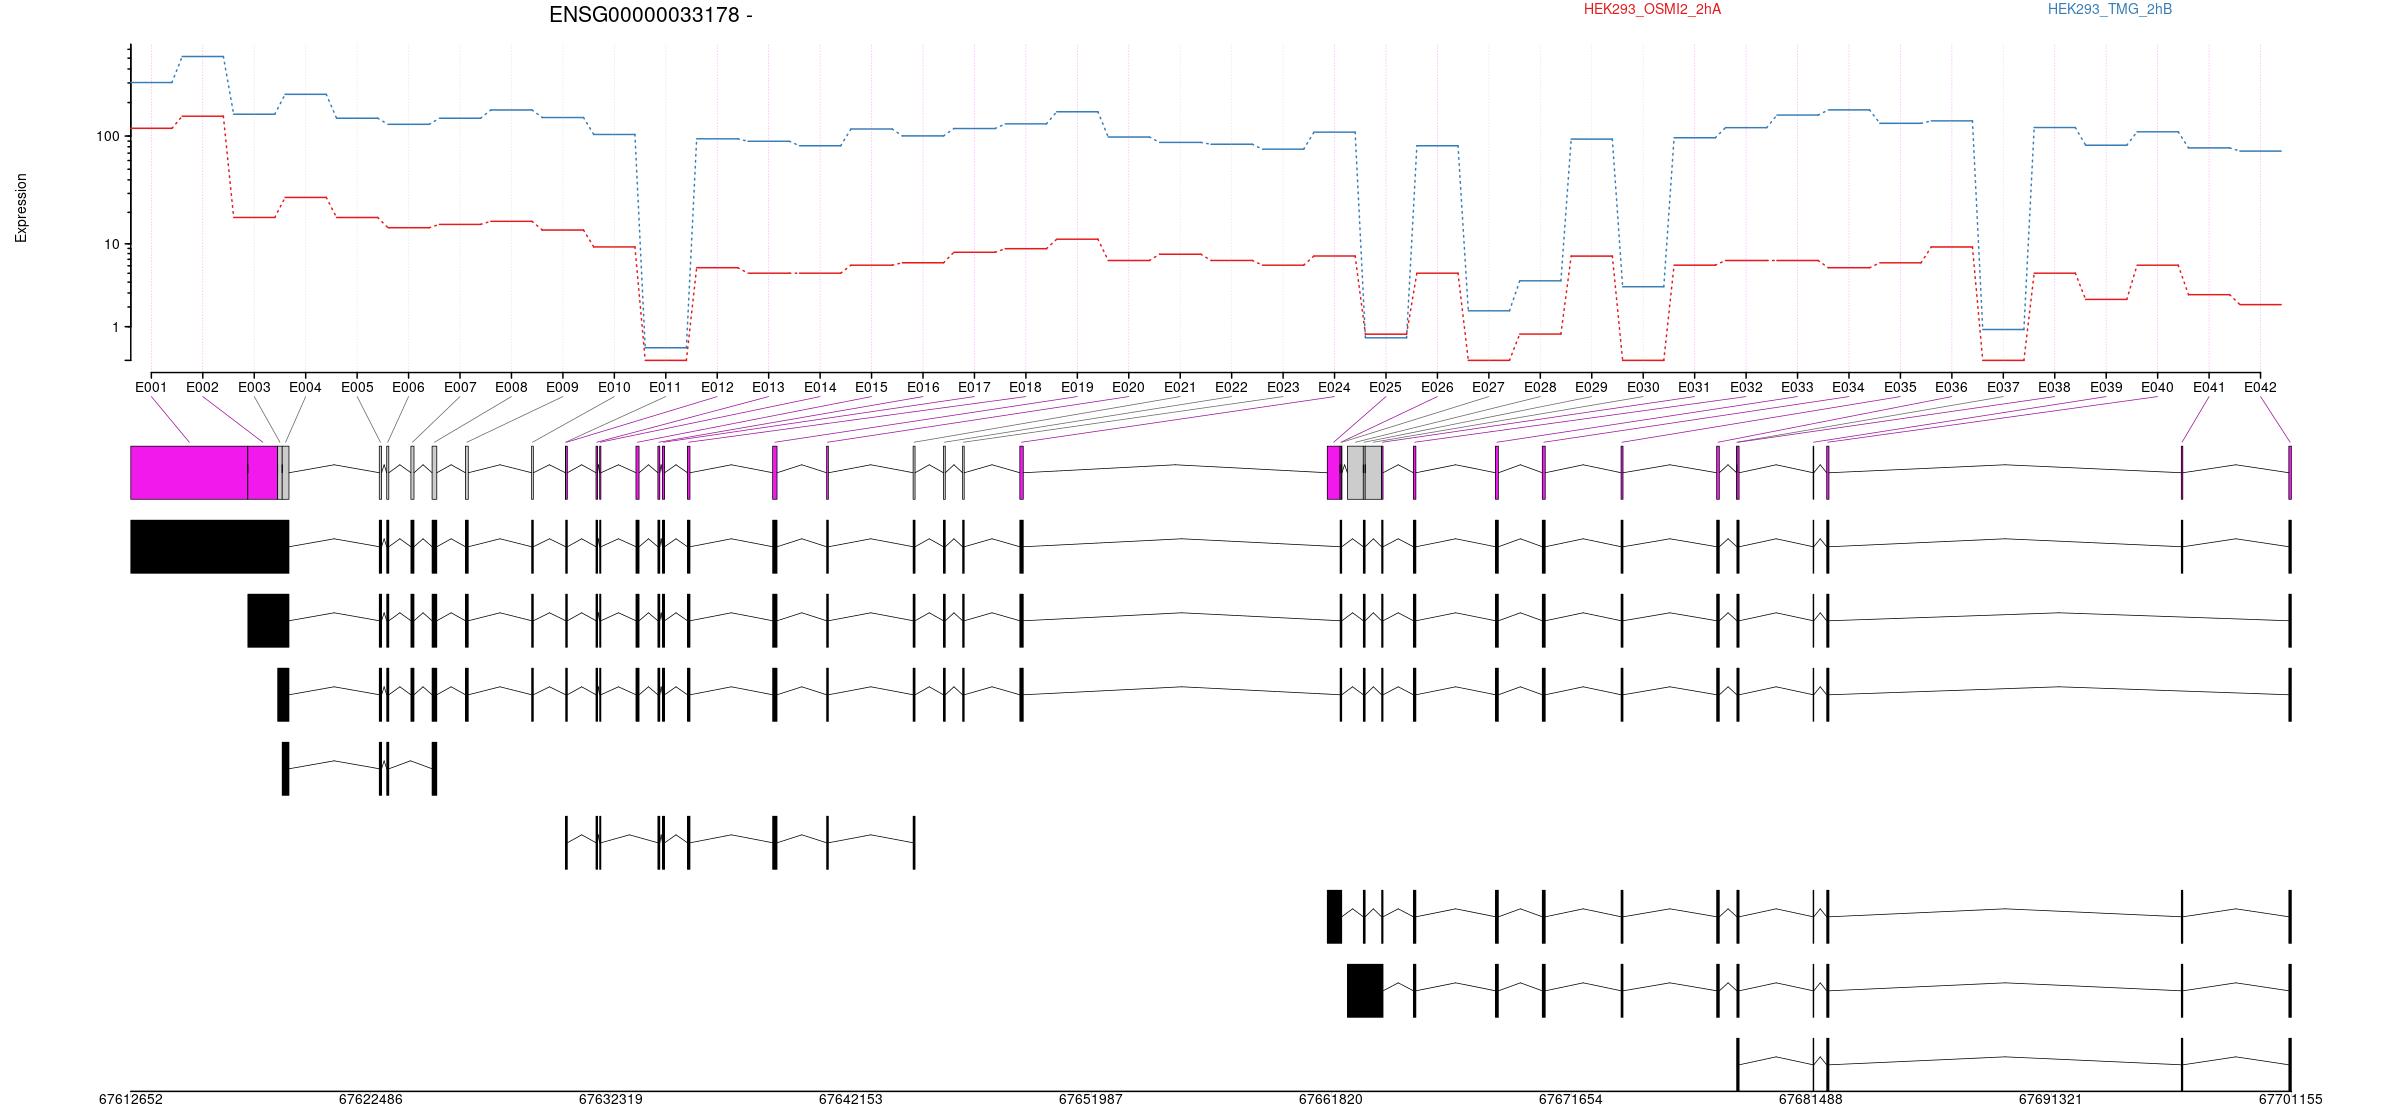Click exon label E015
Viewport: 2400px width, 1120px height.
pos(871,387)
